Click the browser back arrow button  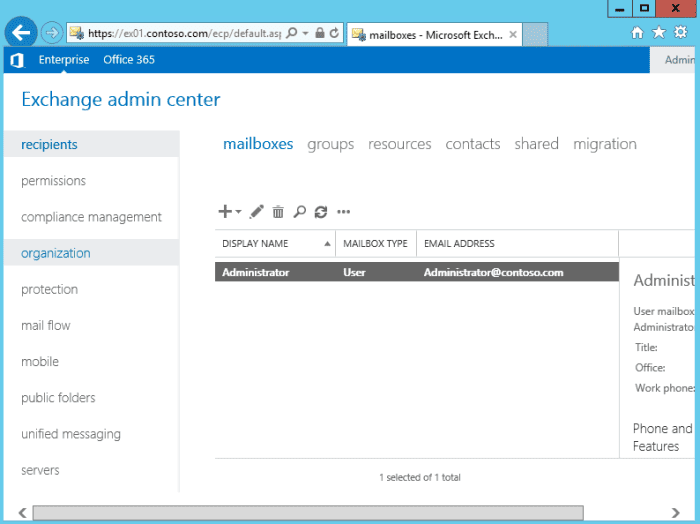coord(22,33)
